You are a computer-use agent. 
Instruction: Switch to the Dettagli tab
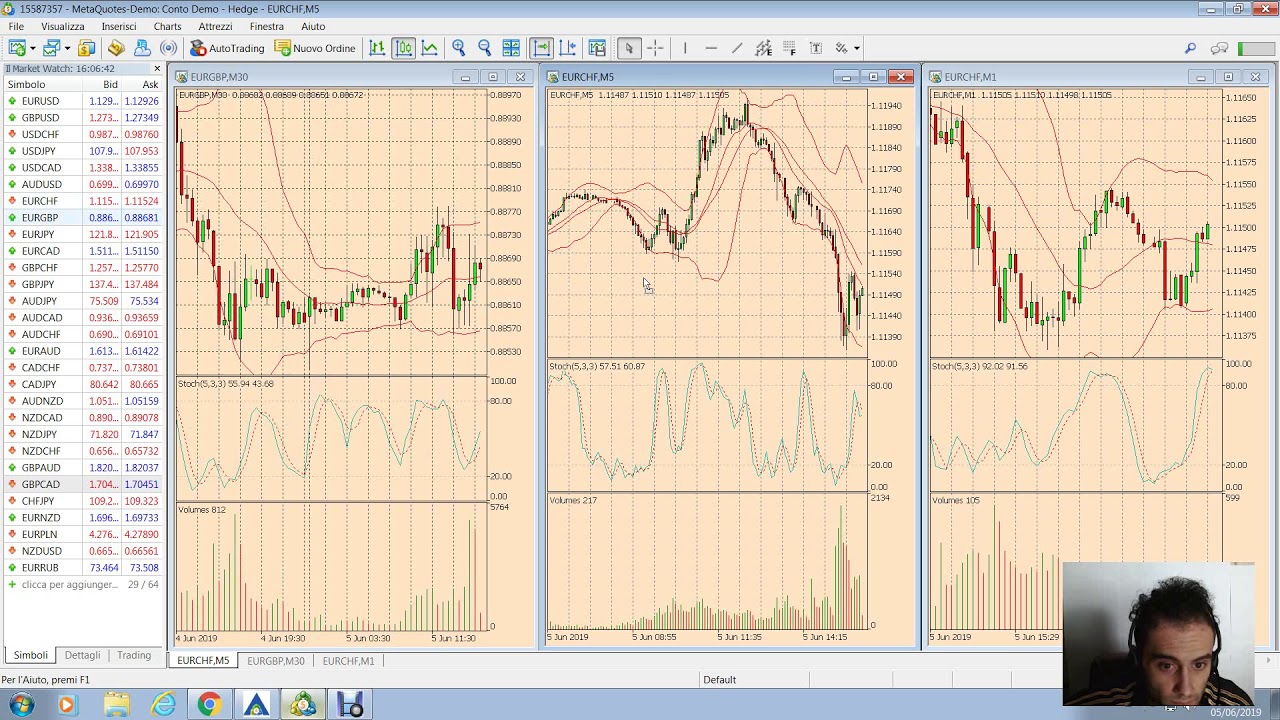(82, 655)
